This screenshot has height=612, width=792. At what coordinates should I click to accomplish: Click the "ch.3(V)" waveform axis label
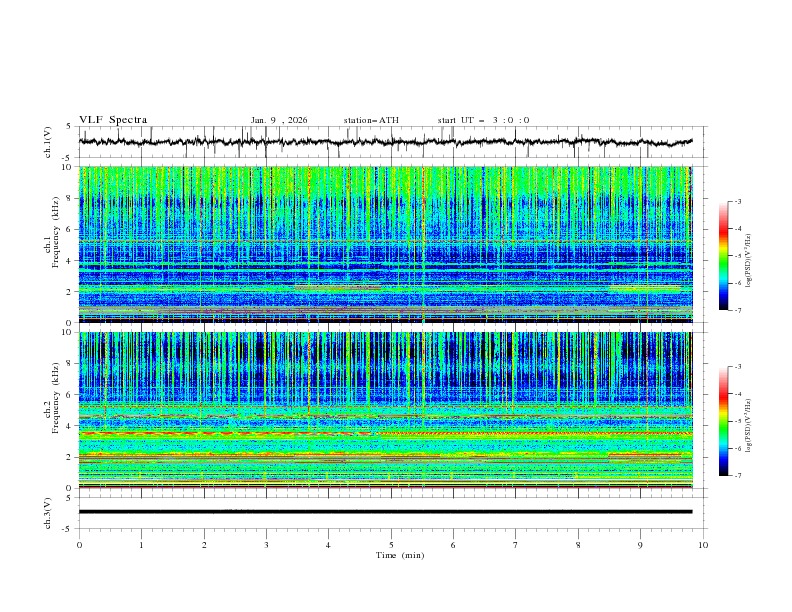pos(48,513)
